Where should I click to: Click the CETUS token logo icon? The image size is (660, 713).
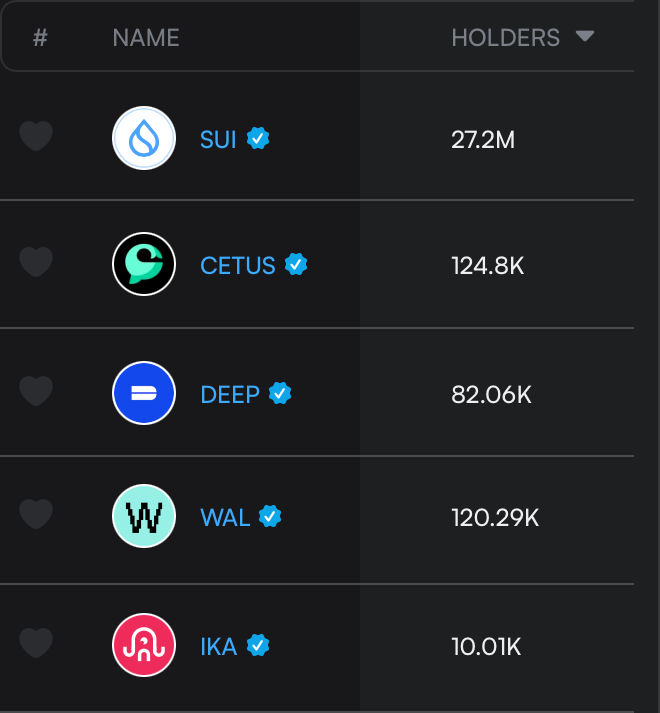tap(144, 265)
